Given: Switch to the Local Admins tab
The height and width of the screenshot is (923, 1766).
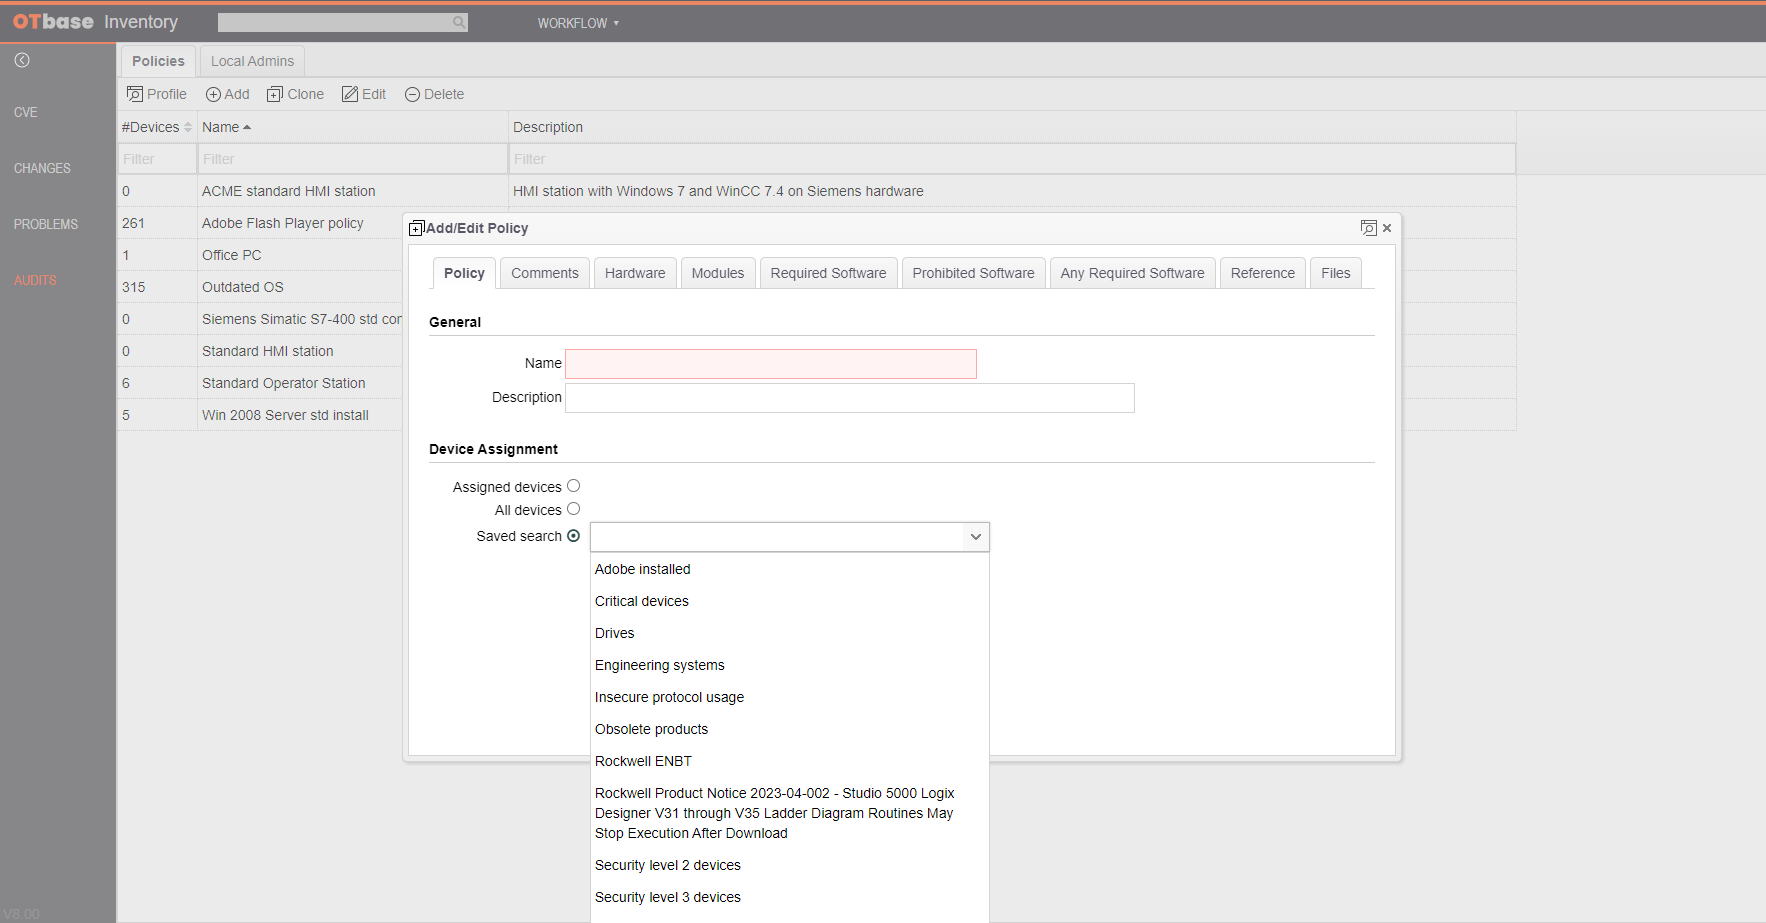Looking at the screenshot, I should pos(252,61).
